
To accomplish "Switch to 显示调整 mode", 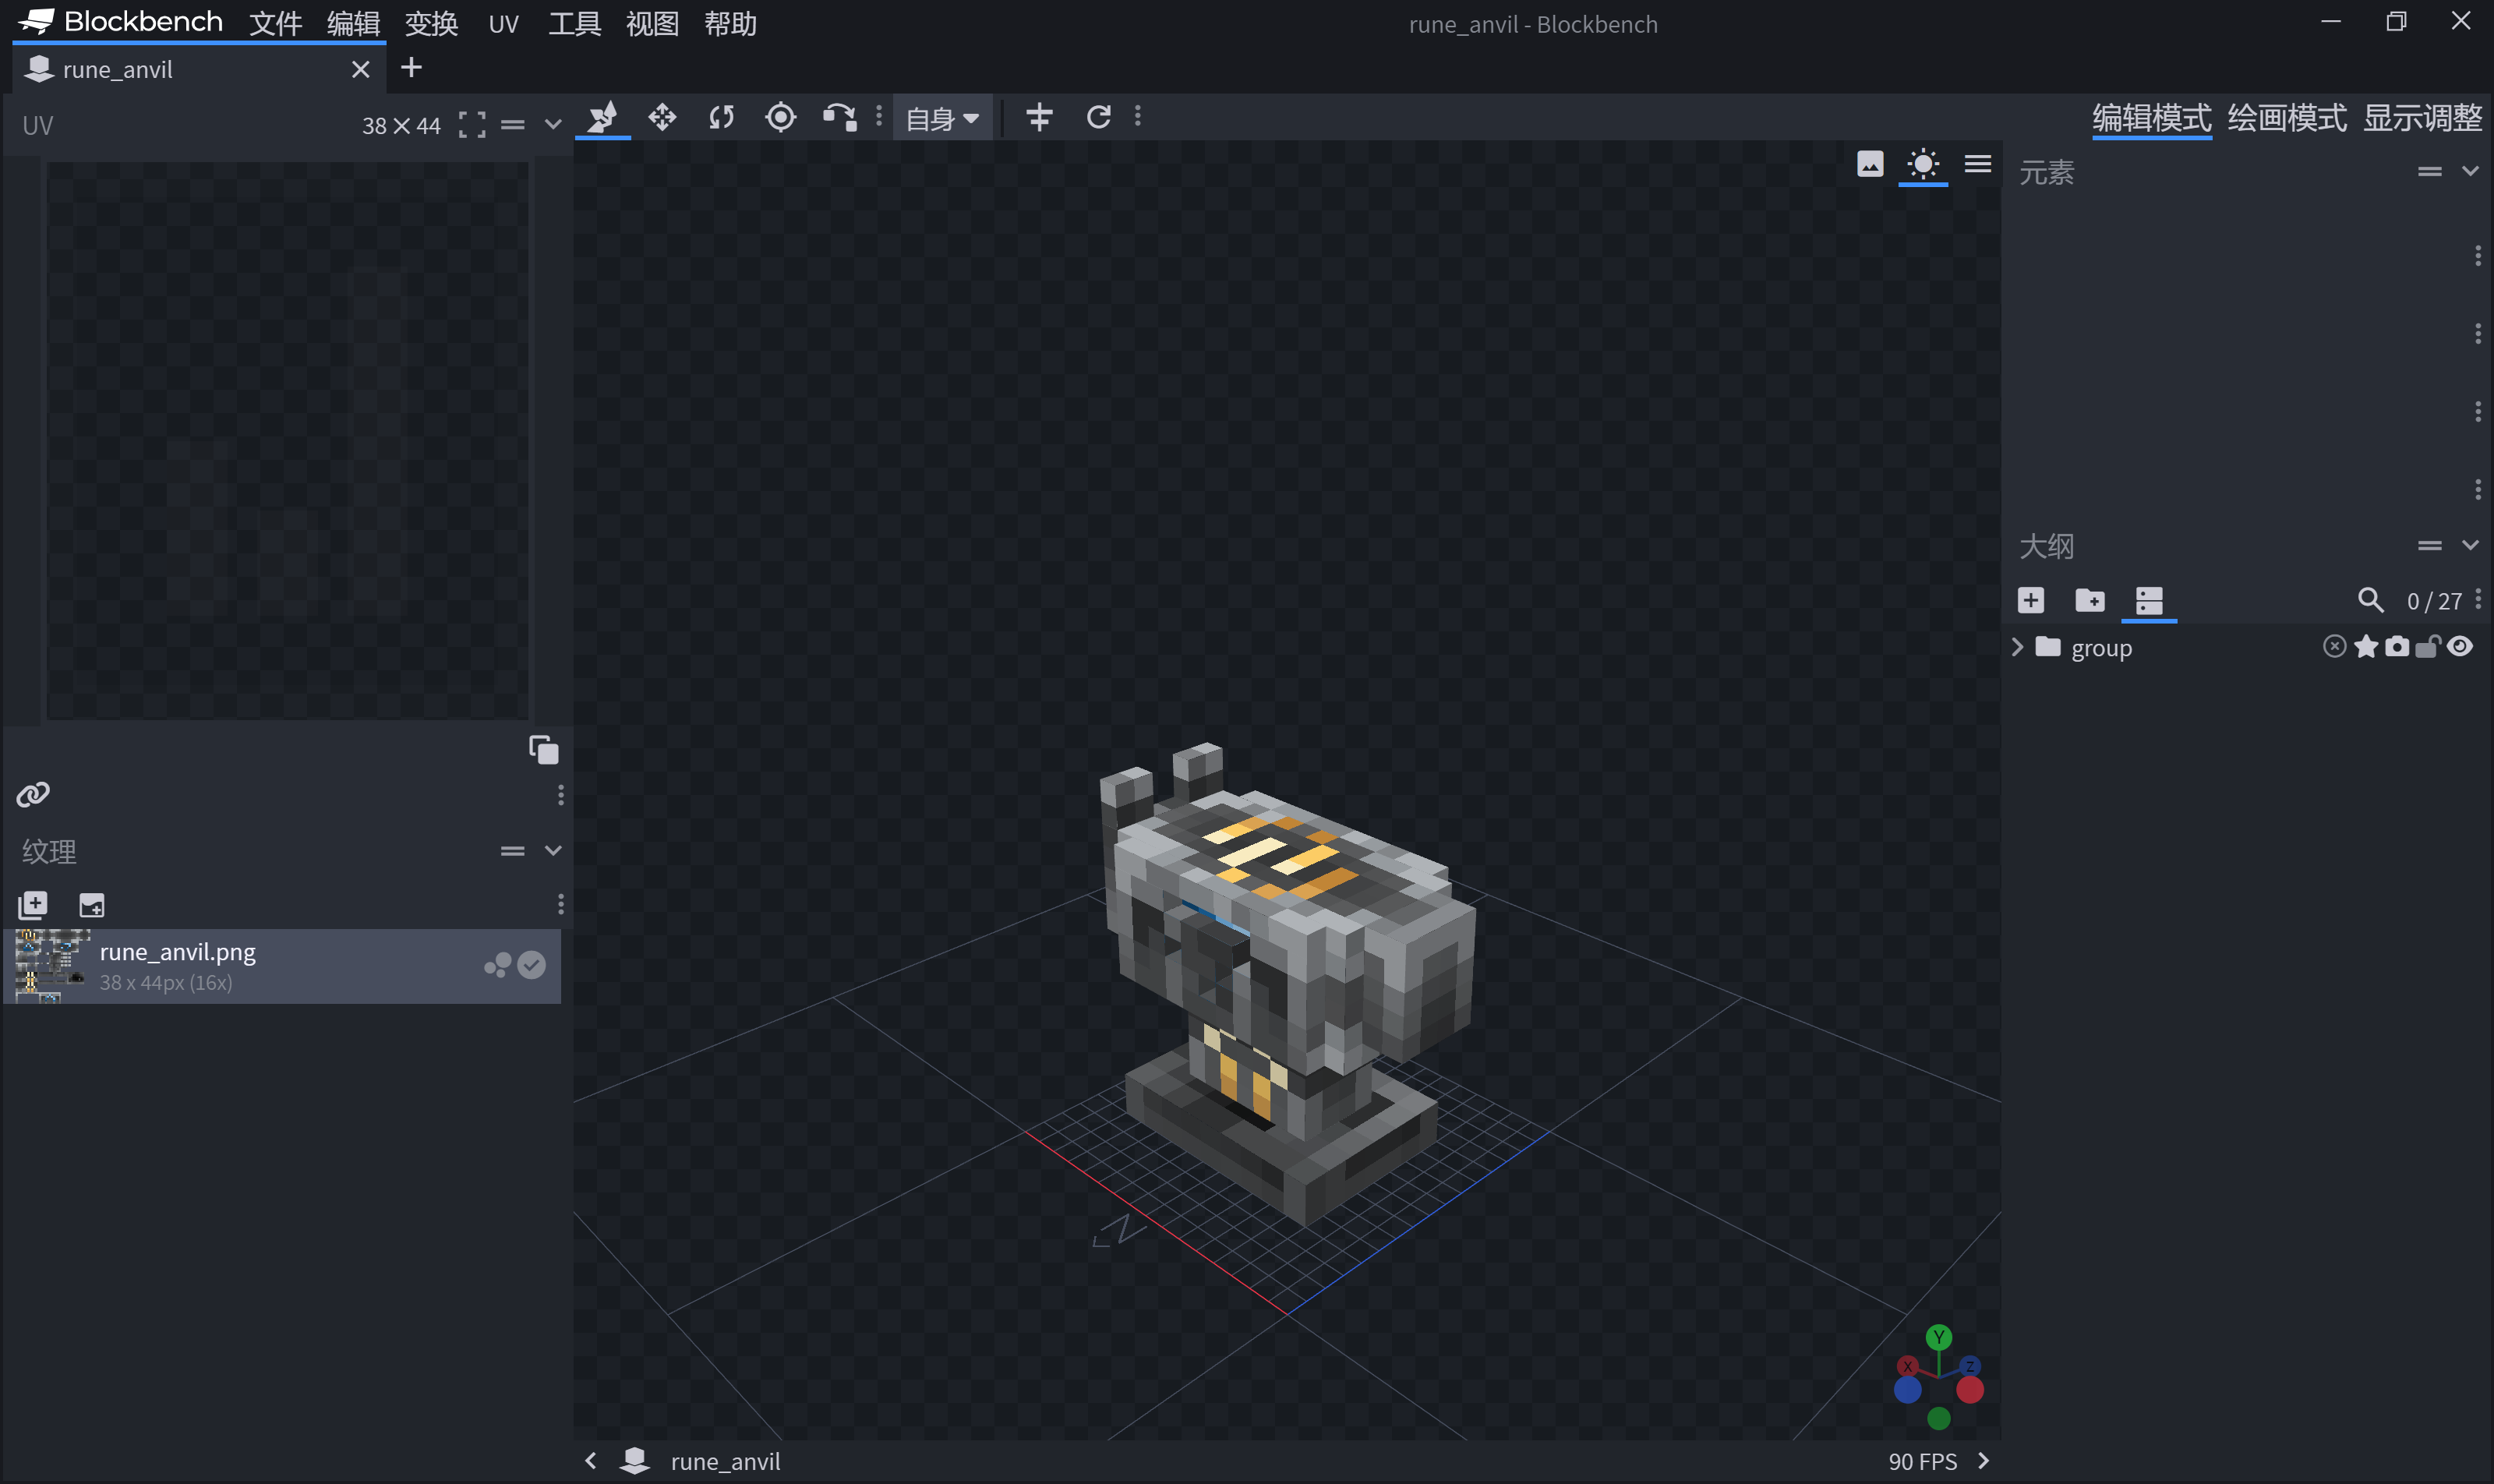I will 2422,118.
